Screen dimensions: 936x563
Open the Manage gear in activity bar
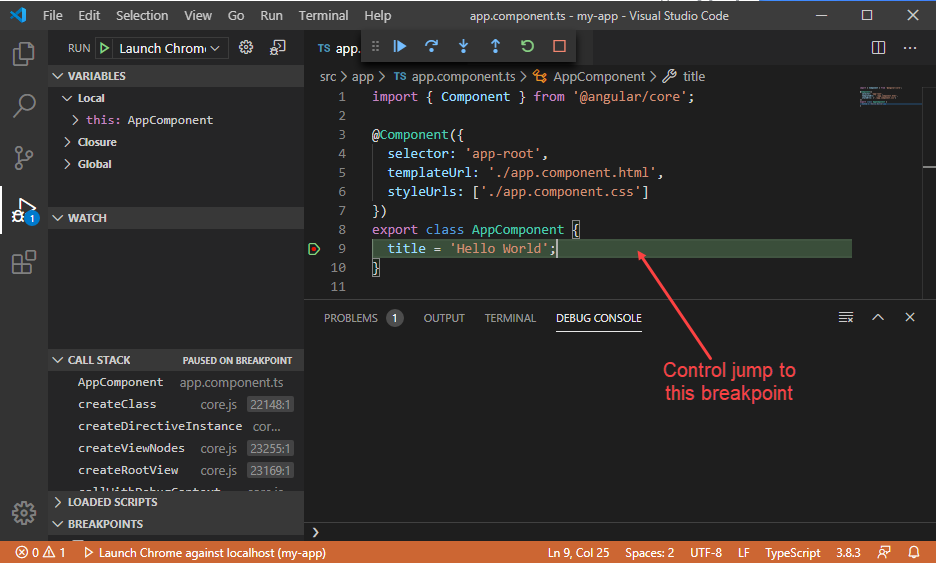tap(24, 512)
